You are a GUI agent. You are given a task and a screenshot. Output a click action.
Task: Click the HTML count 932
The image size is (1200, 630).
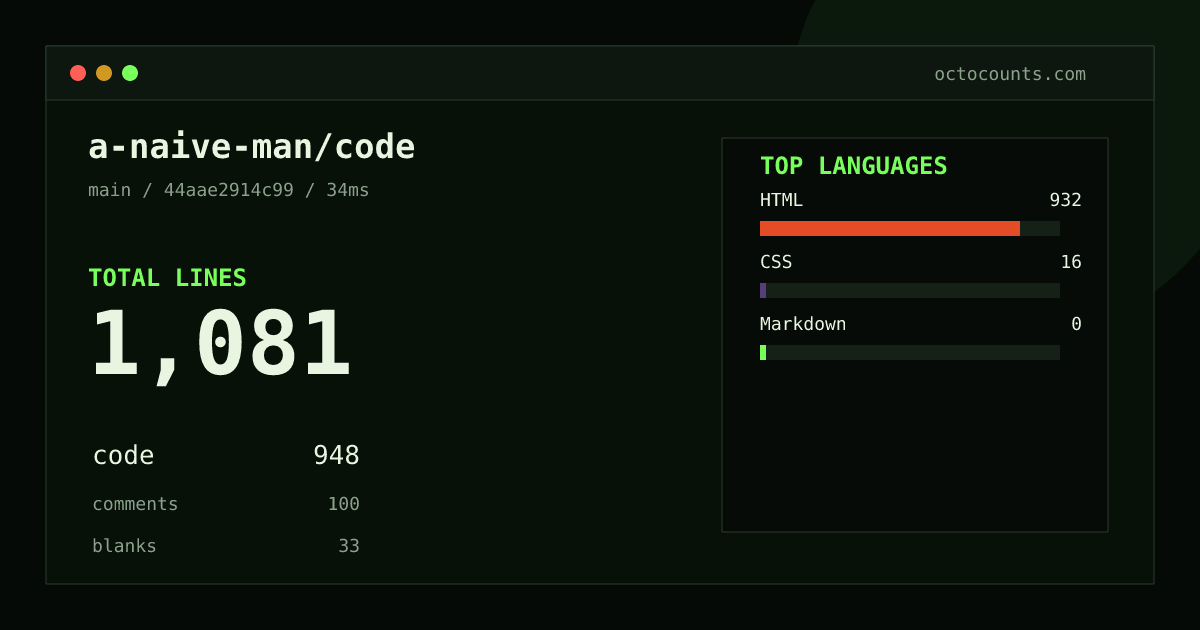pos(1066,200)
